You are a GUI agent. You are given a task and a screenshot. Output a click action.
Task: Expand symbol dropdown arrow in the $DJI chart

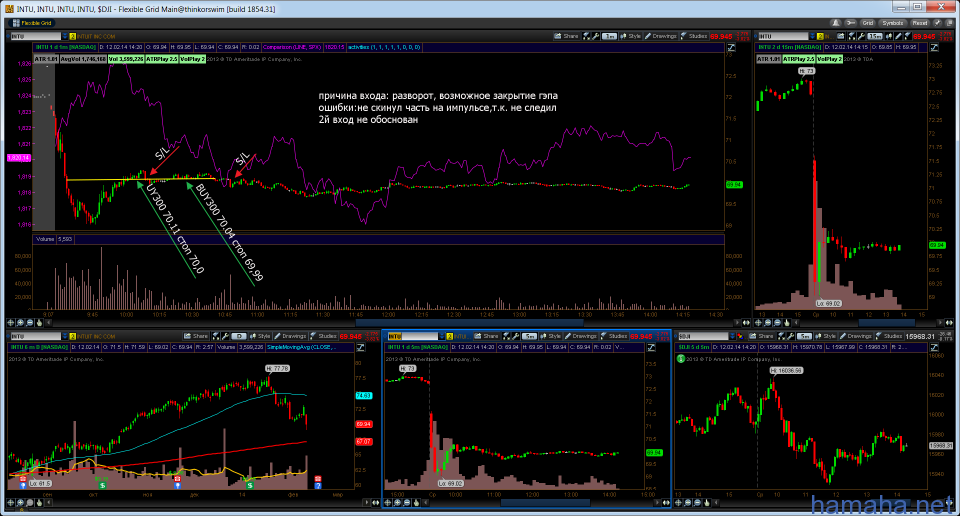[732, 336]
